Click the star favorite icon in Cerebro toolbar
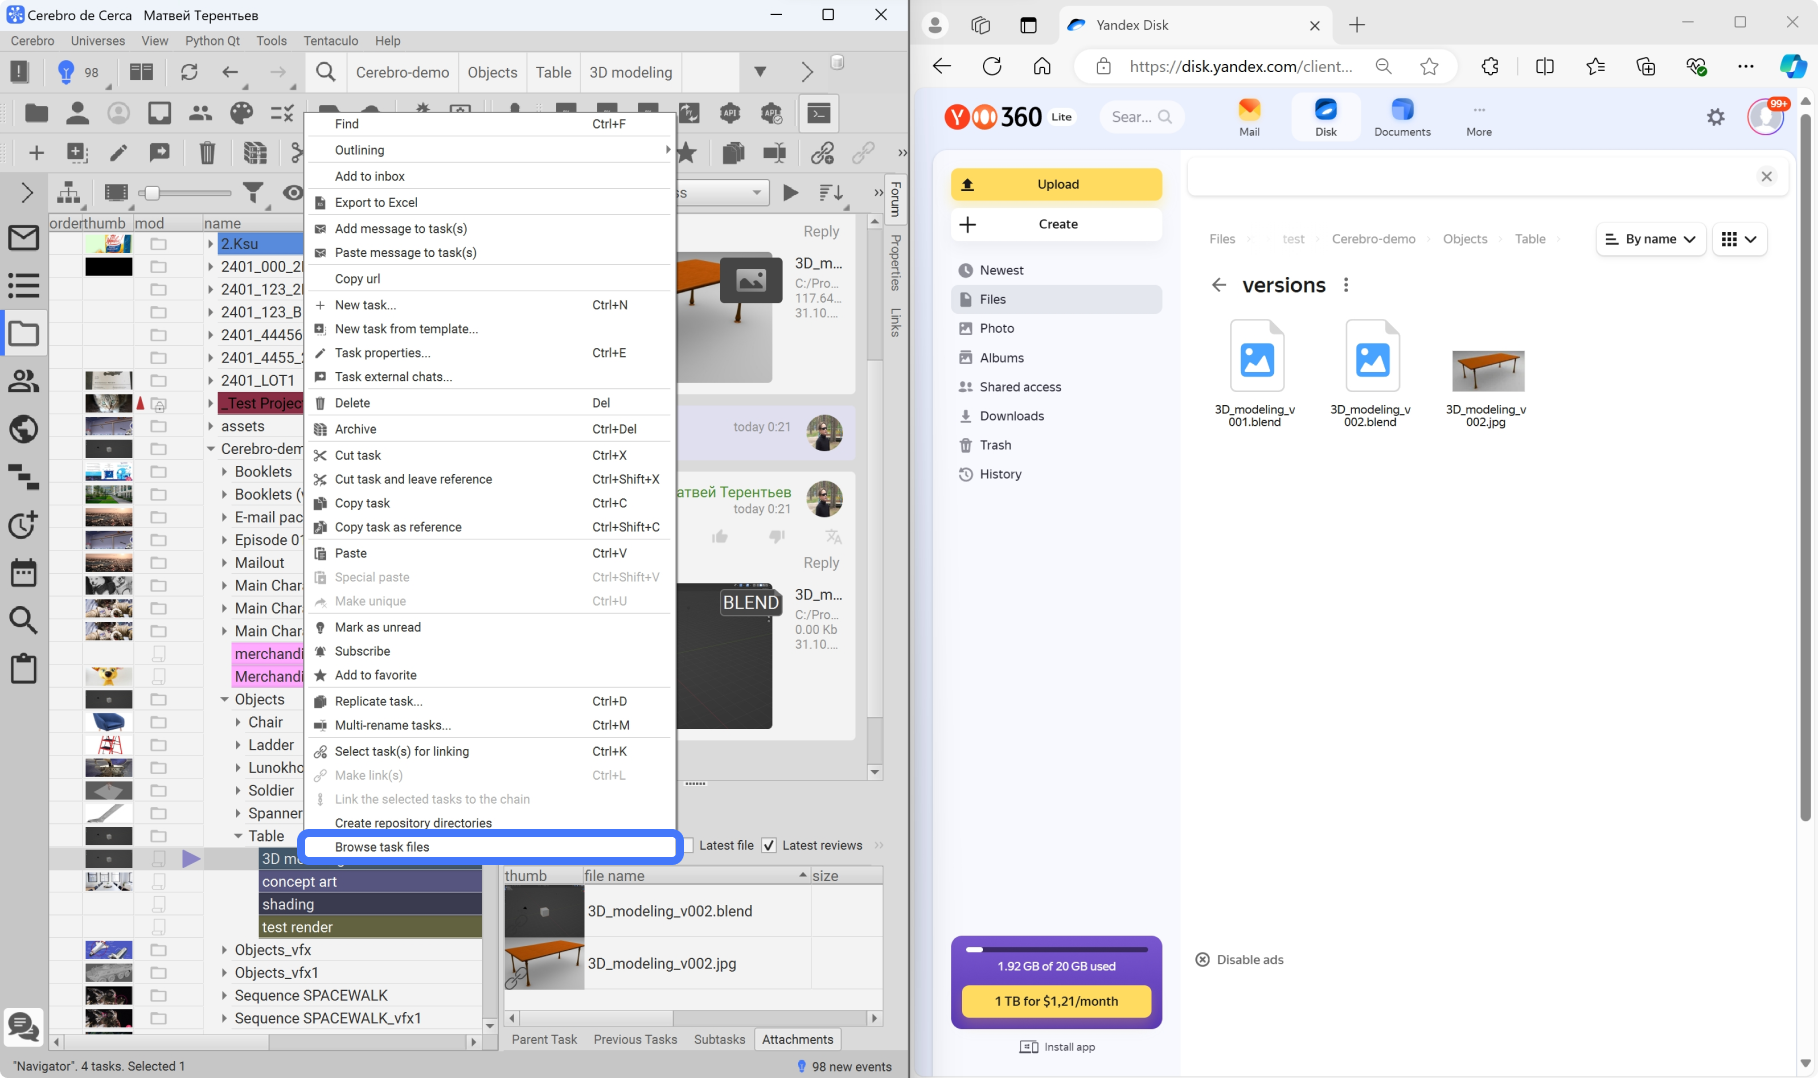Viewport: 1818px width, 1078px height. (x=687, y=153)
